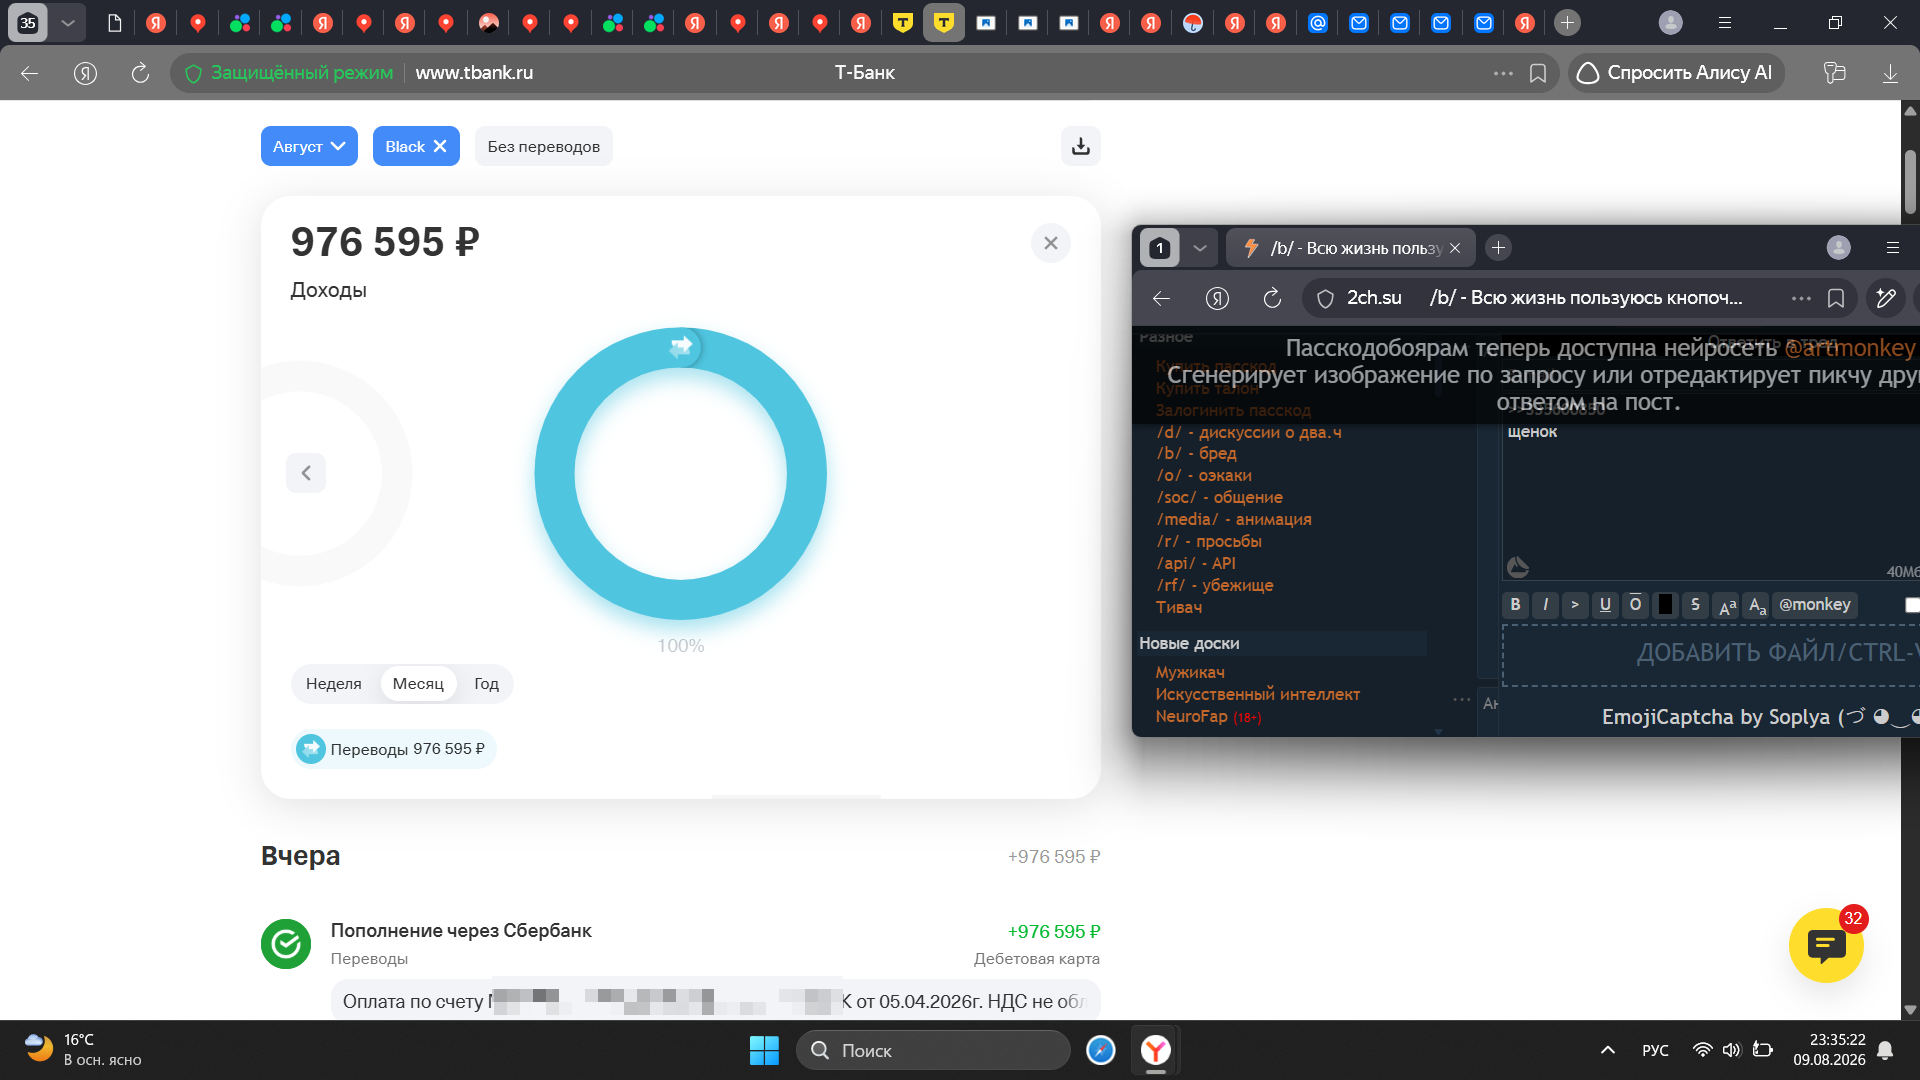The width and height of the screenshot is (1920, 1080).
Task: Open tab counter 1 in 2ch window
Action: (x=1160, y=248)
